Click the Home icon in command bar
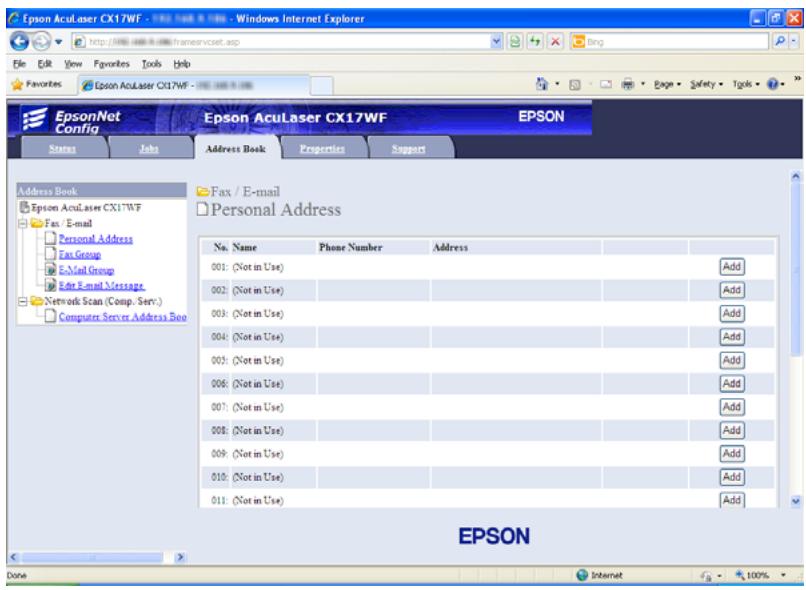The image size is (806, 590). click(x=542, y=84)
